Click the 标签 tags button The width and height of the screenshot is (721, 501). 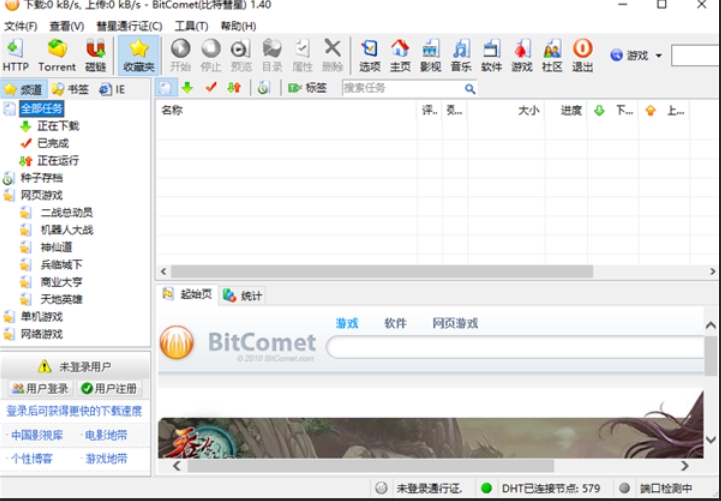coord(307,87)
